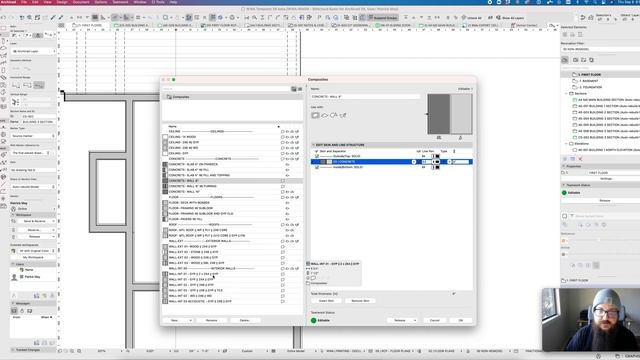Select the Wall use-with icon in Composites
The width and height of the screenshot is (640, 360).
tap(315, 116)
